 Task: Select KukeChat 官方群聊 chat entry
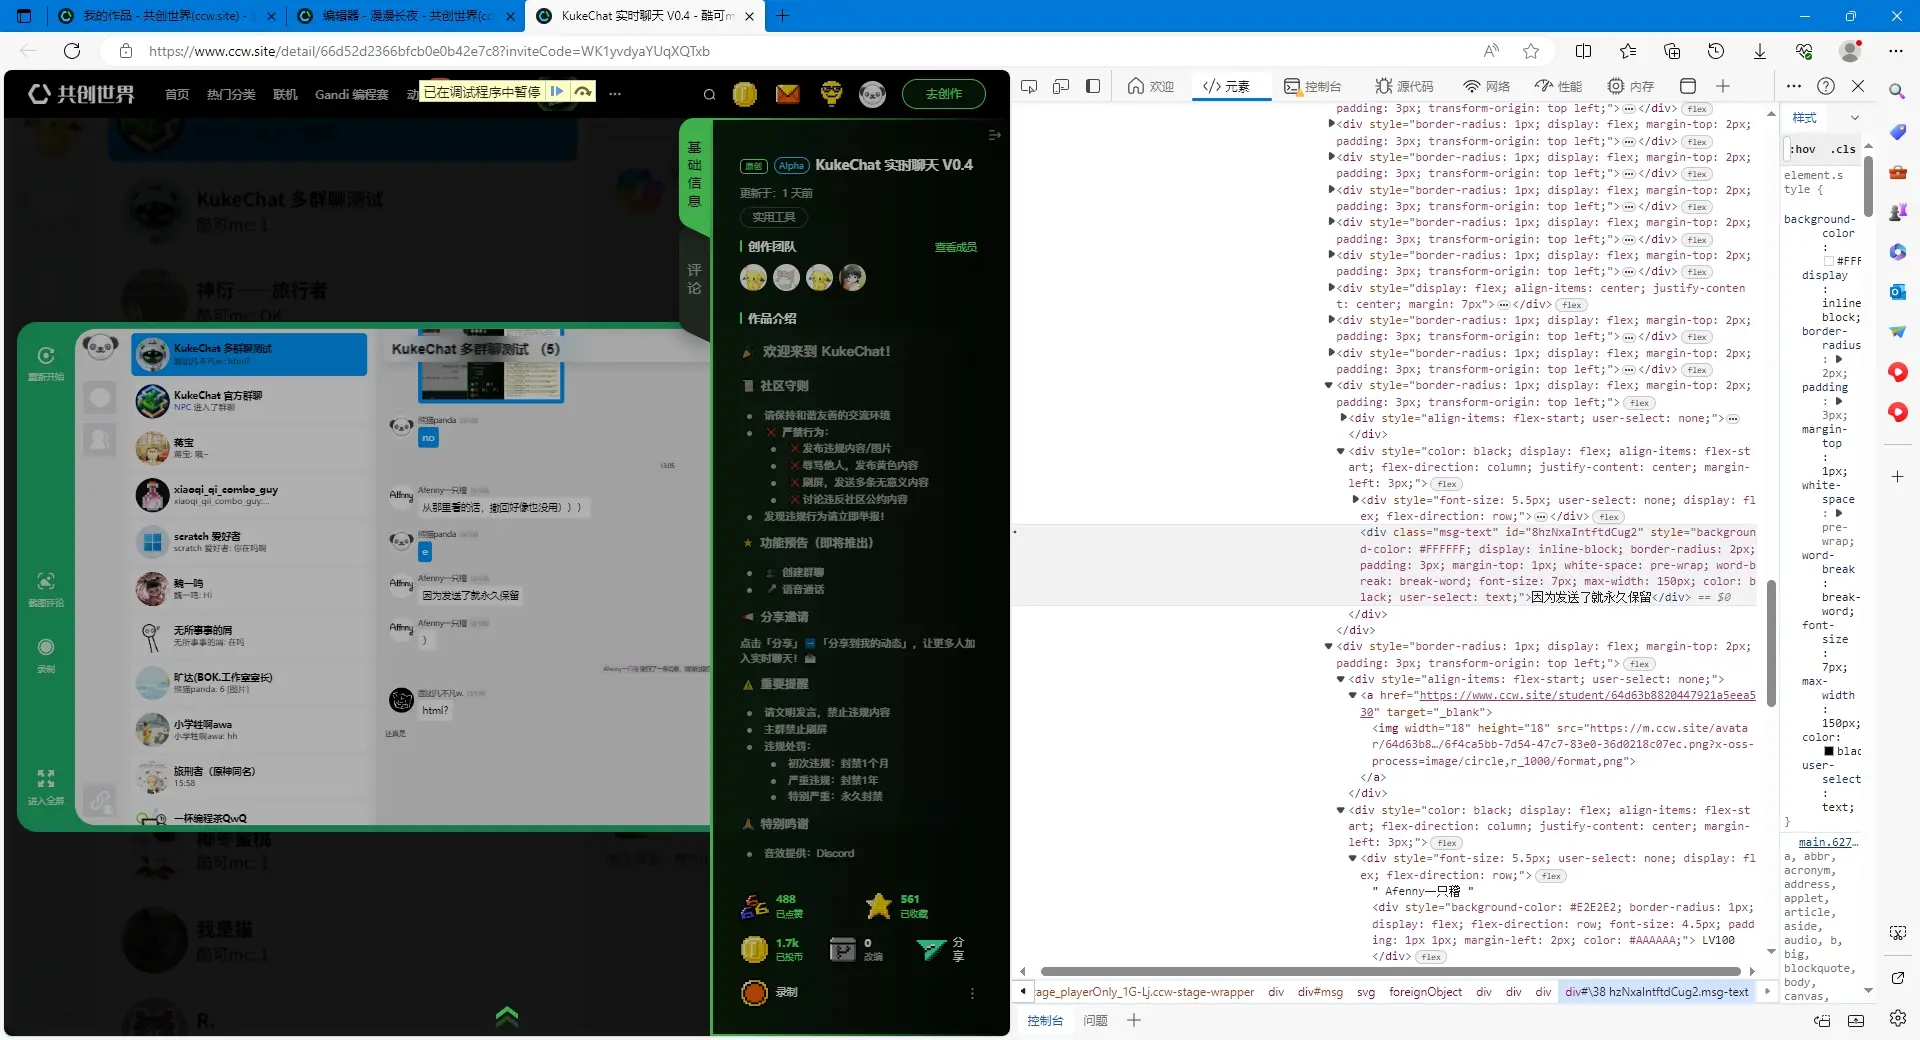click(250, 401)
